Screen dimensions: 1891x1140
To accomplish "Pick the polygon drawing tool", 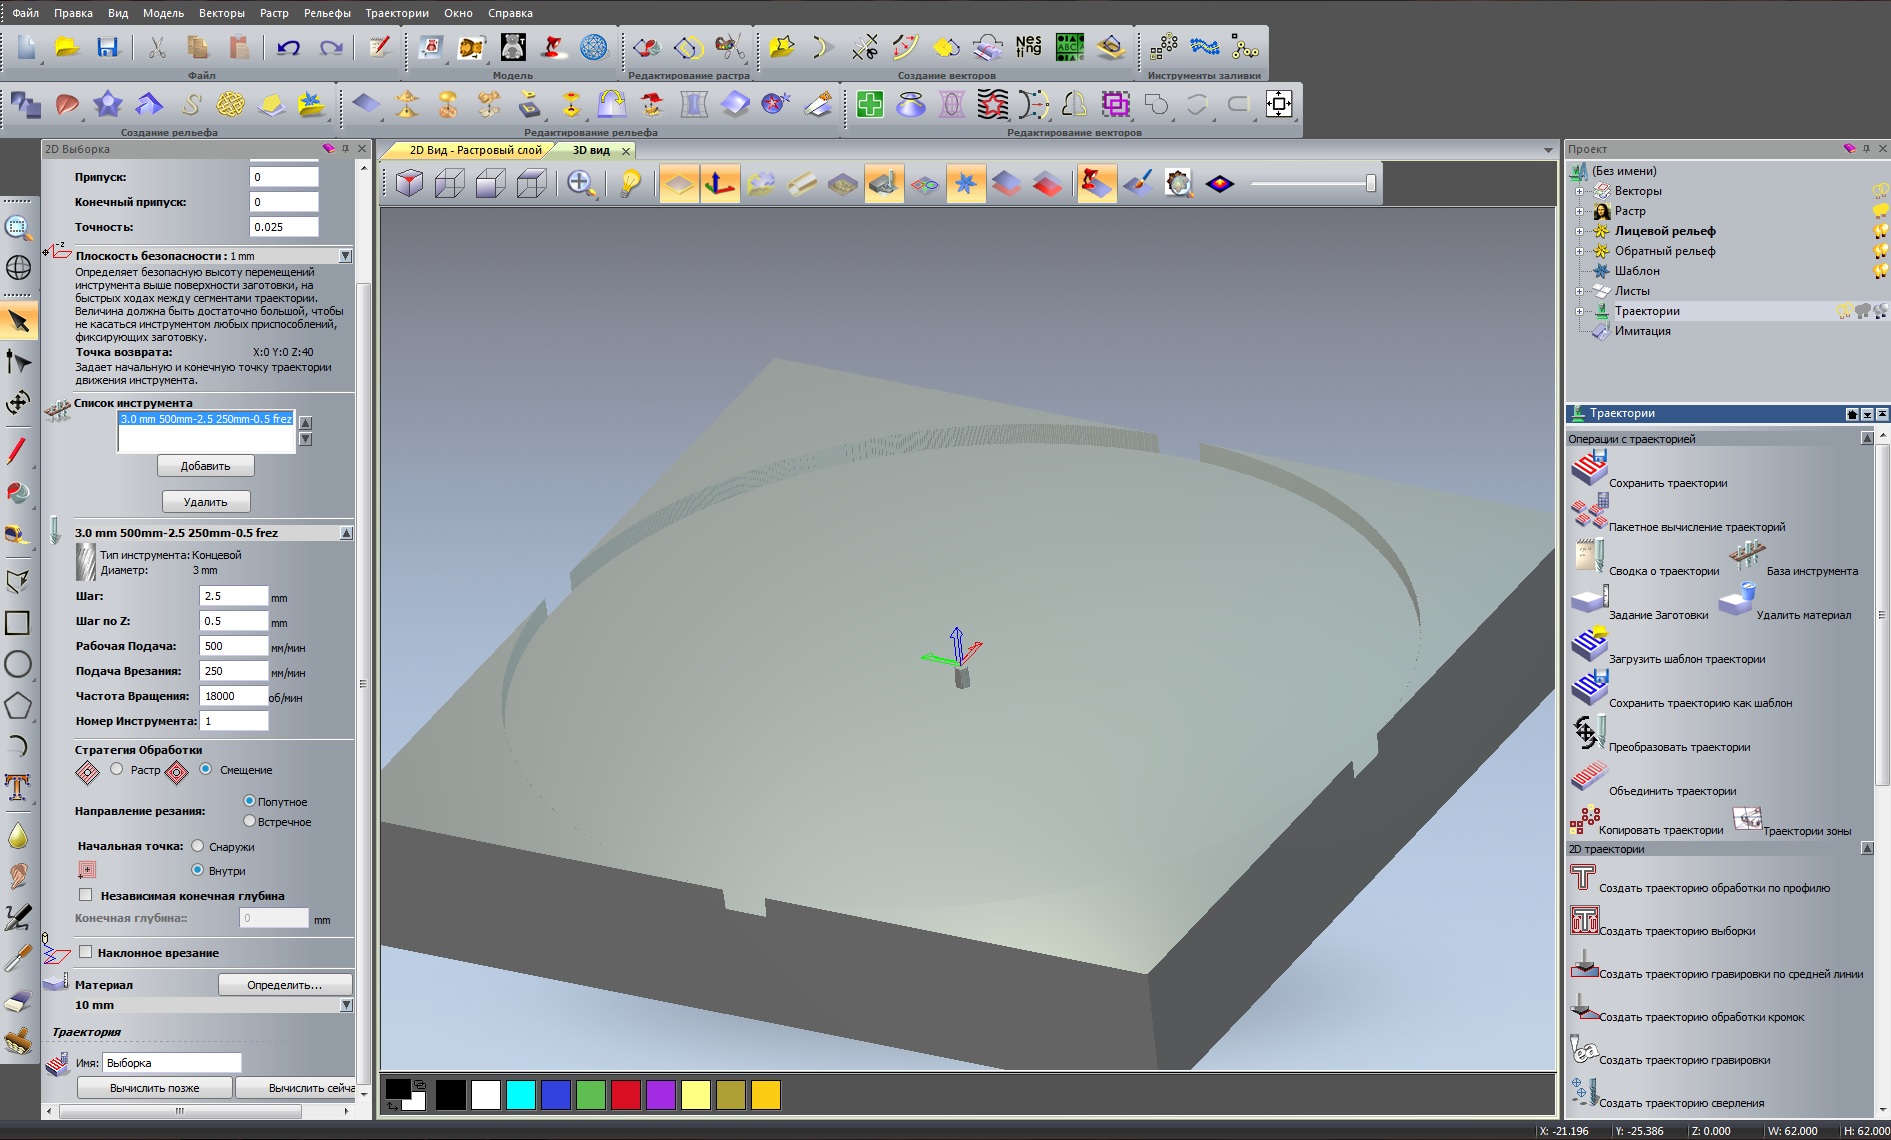I will pos(18,705).
